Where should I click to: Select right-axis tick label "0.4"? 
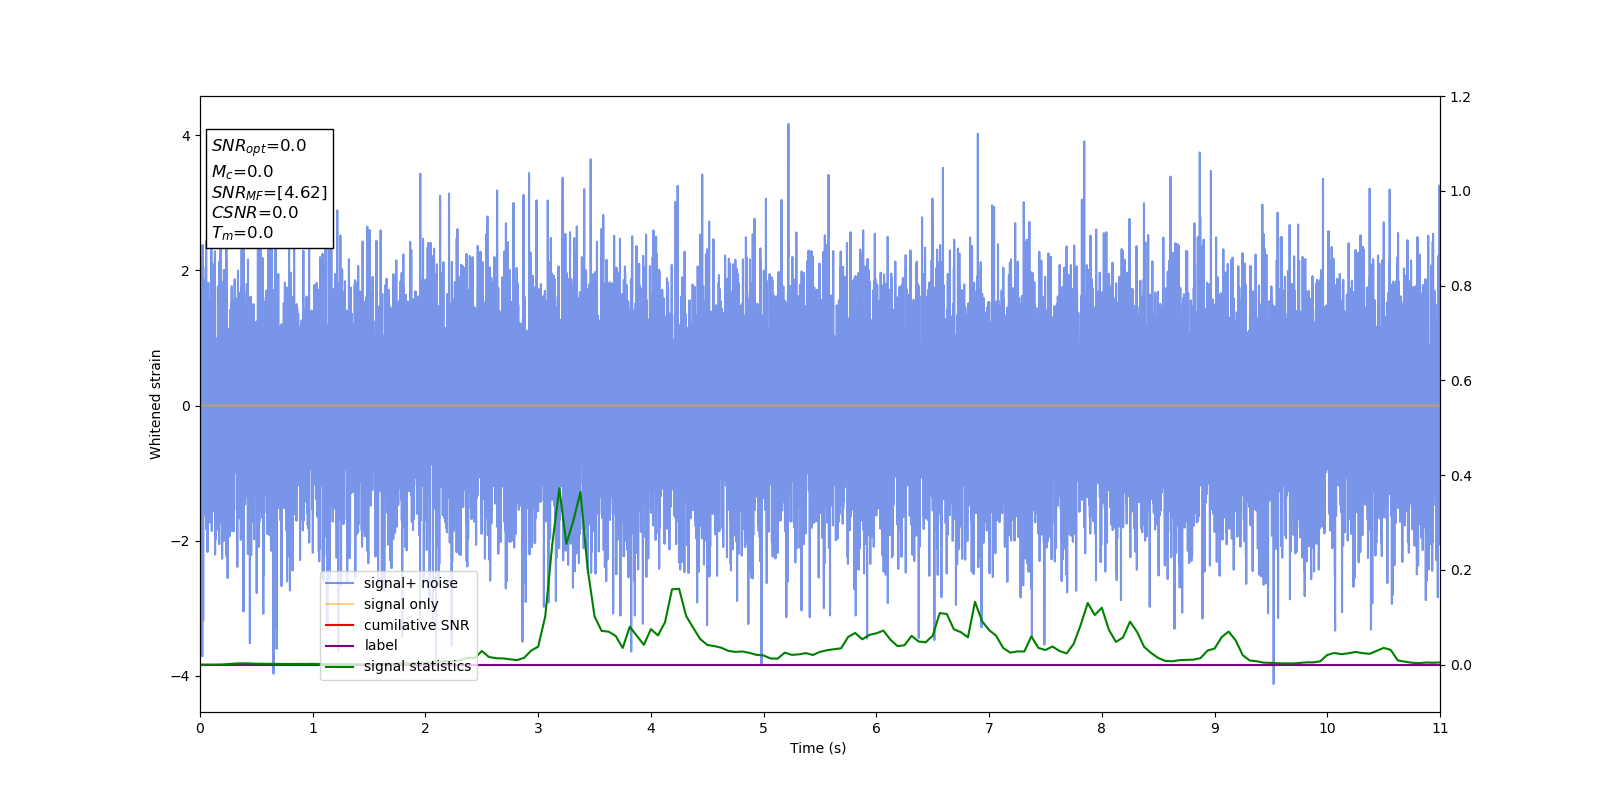(x=1460, y=476)
